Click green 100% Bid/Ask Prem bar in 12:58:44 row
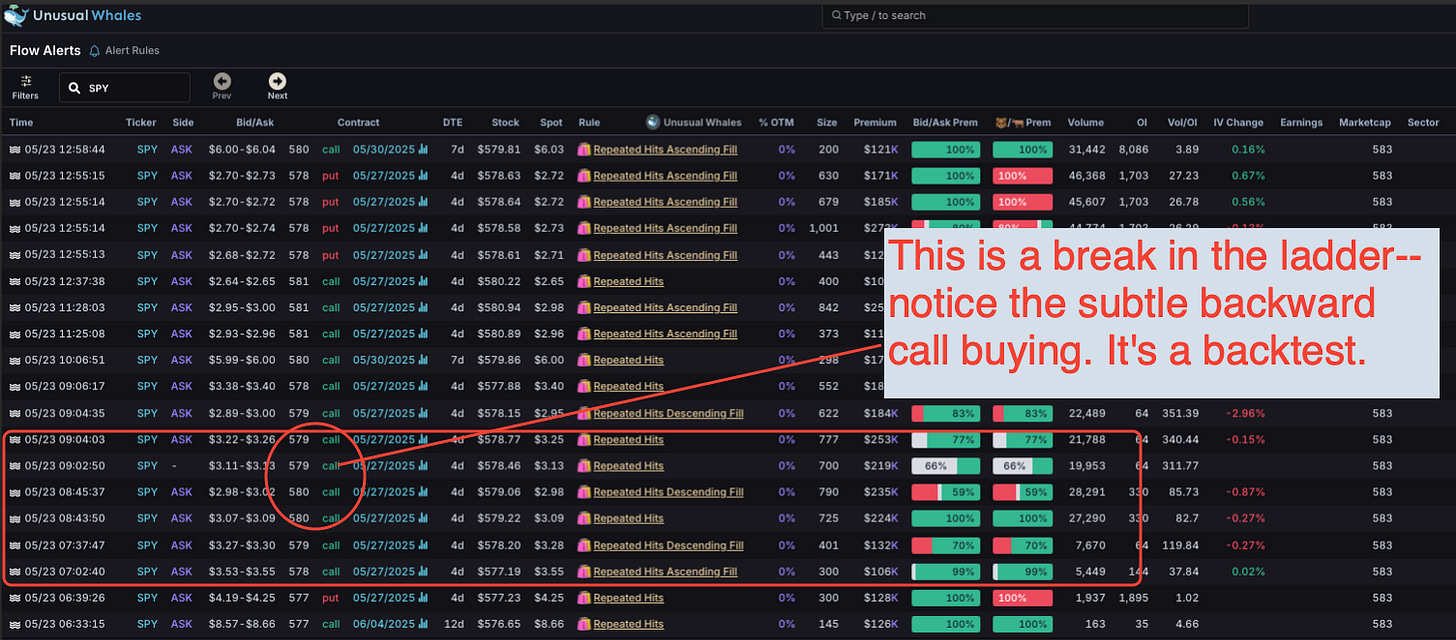 tap(945, 149)
